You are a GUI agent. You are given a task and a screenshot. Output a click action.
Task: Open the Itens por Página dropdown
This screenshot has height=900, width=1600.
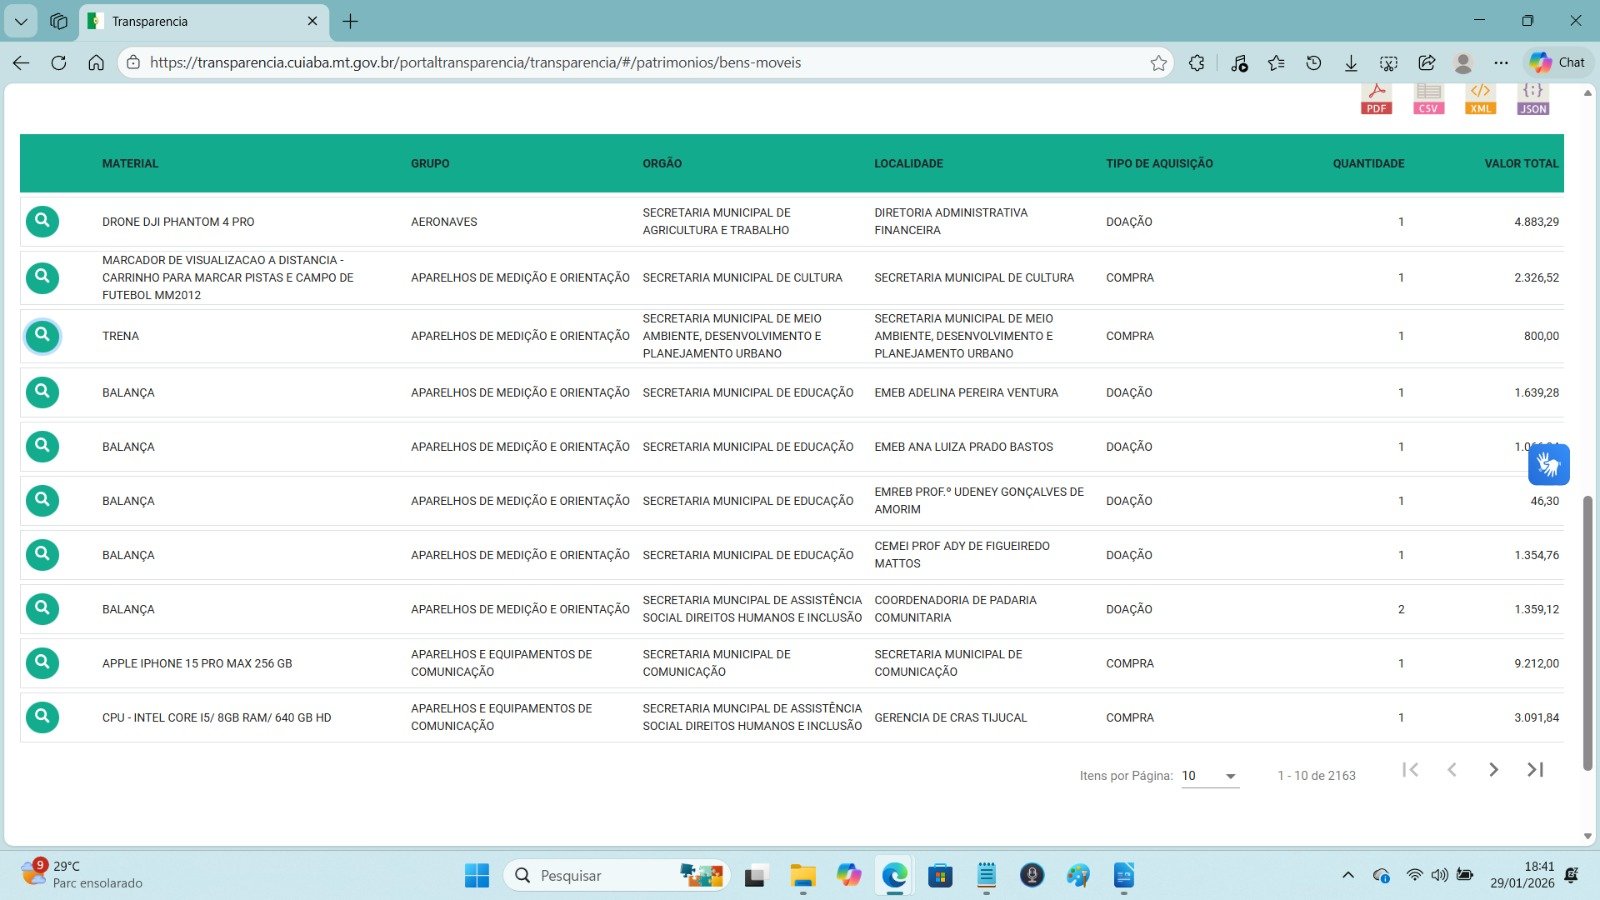click(x=1210, y=776)
